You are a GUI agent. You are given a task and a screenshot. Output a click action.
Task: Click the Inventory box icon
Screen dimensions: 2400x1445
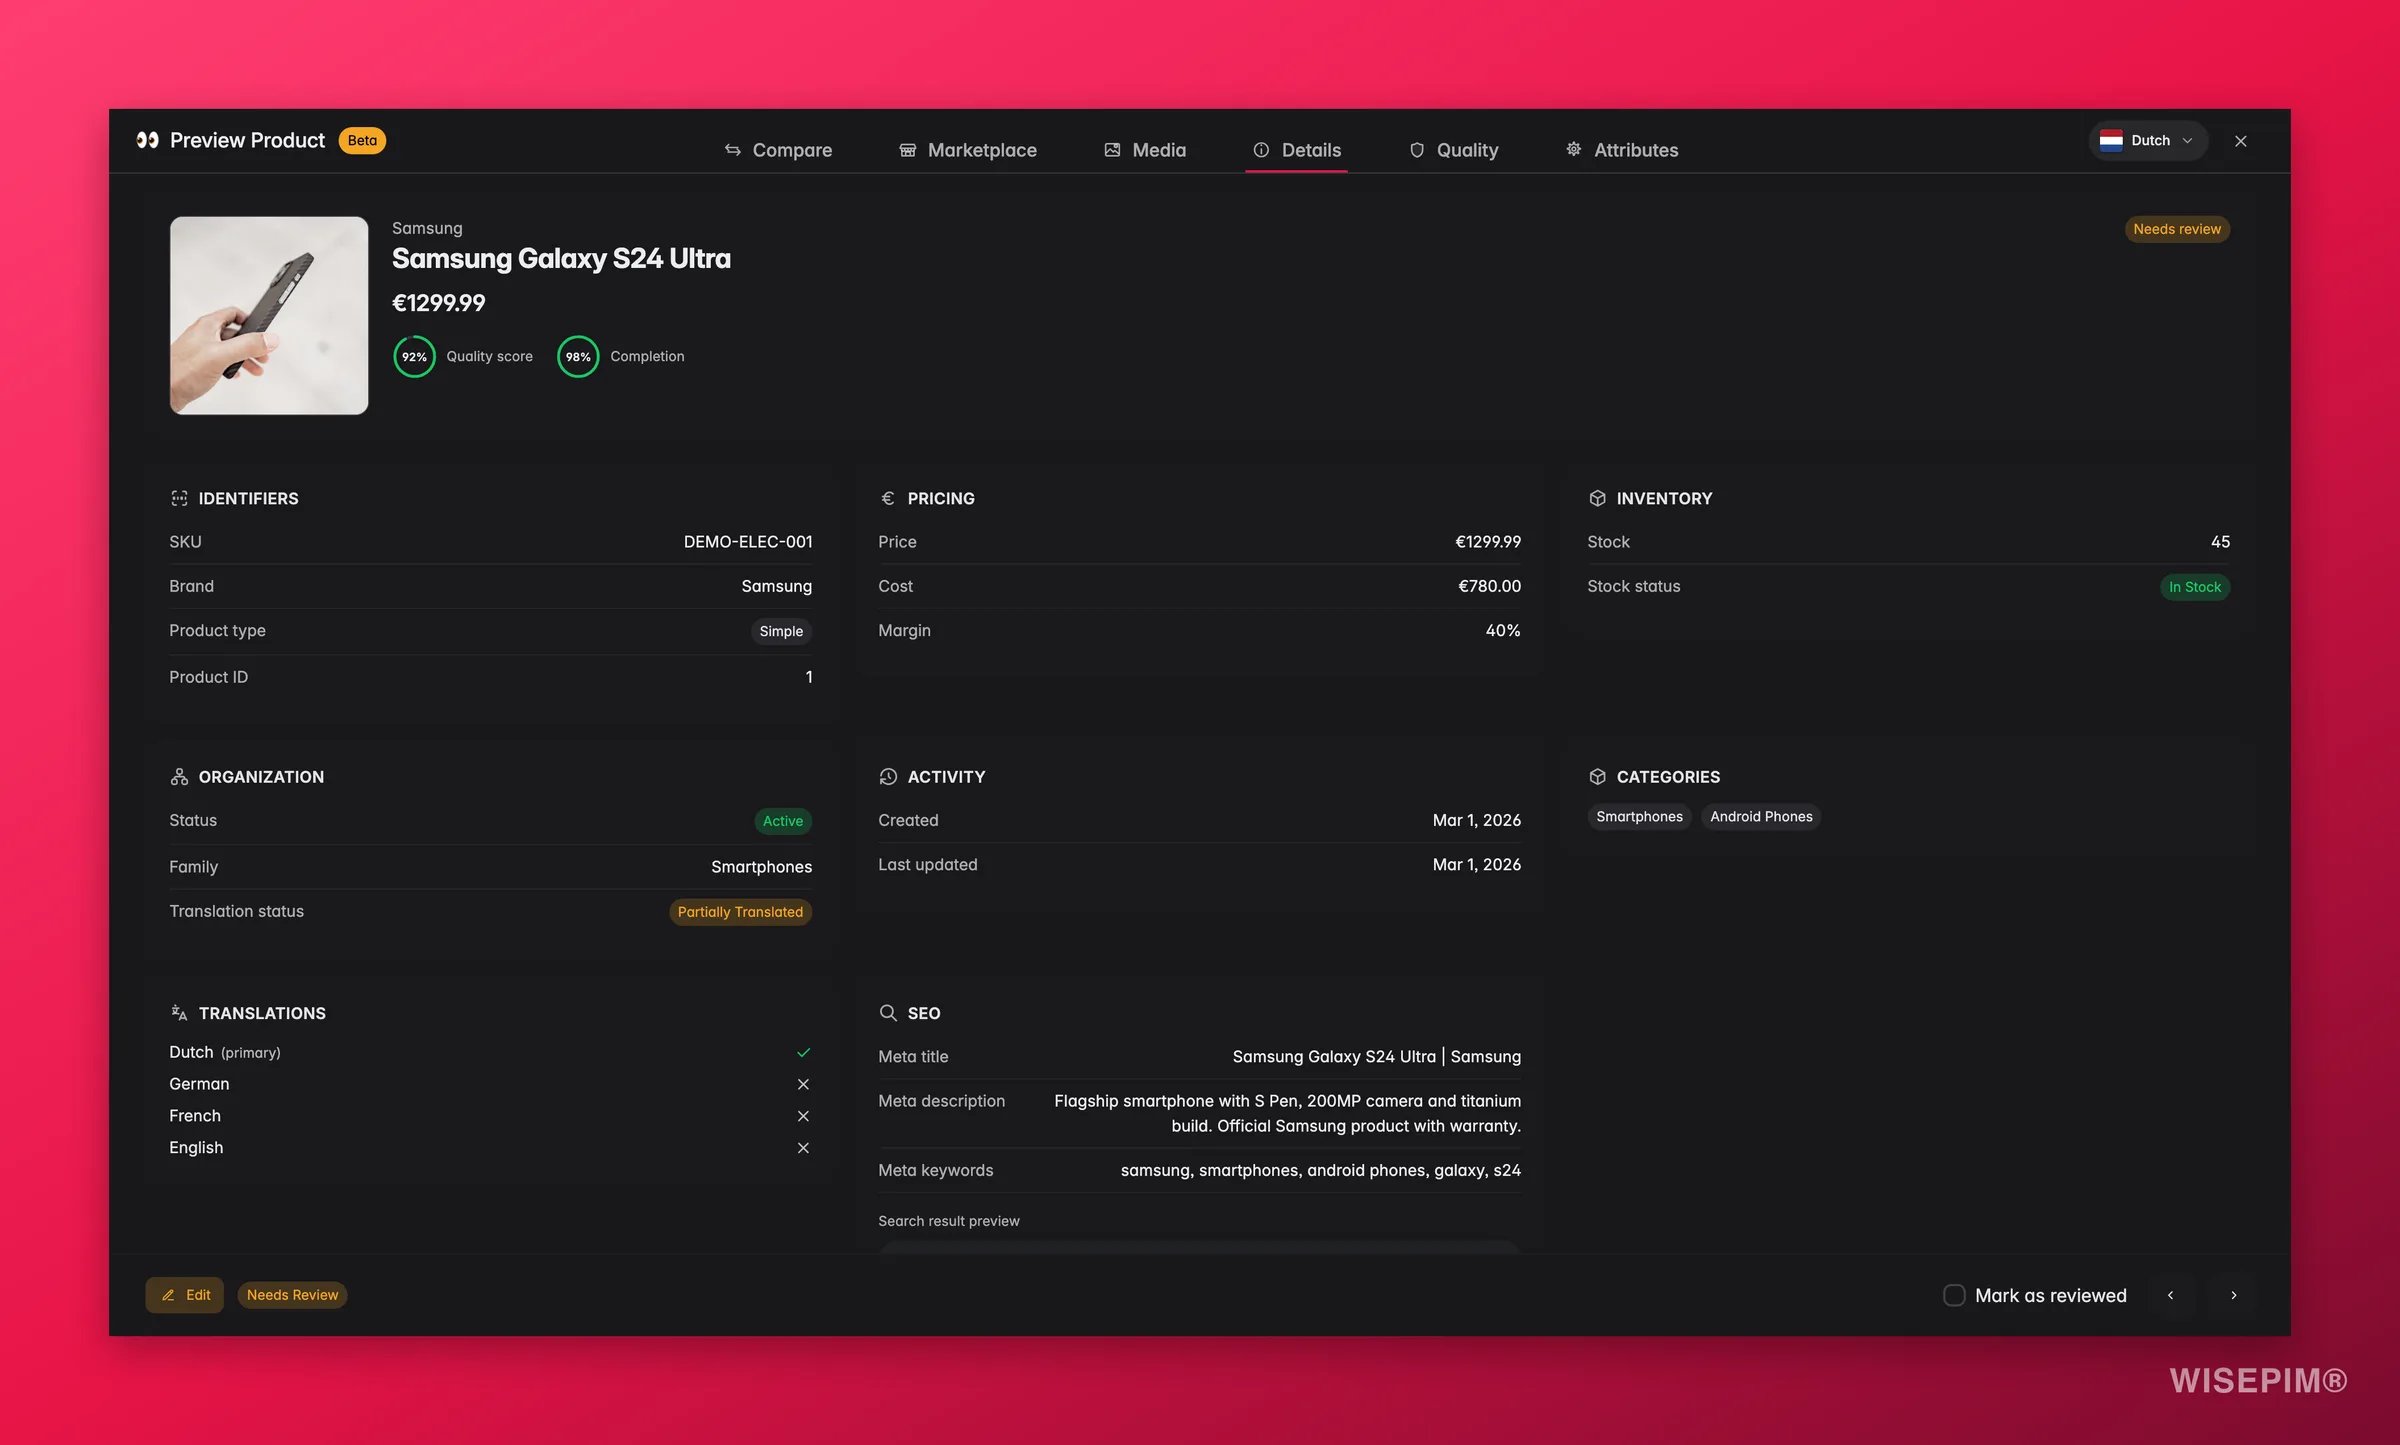(1597, 498)
